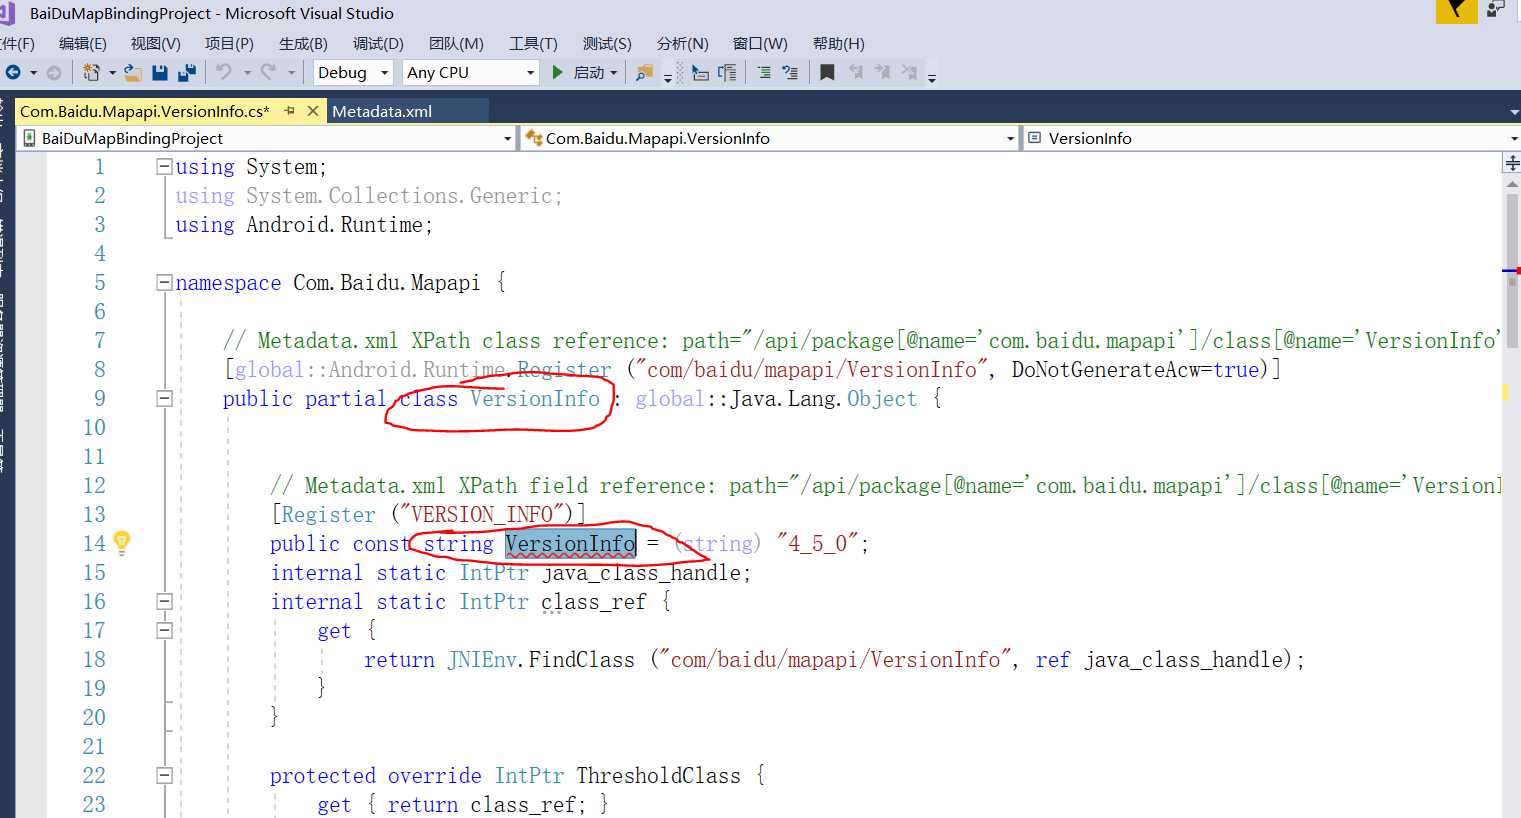Click the Undo arrow icon
1521x818 pixels.
point(224,72)
